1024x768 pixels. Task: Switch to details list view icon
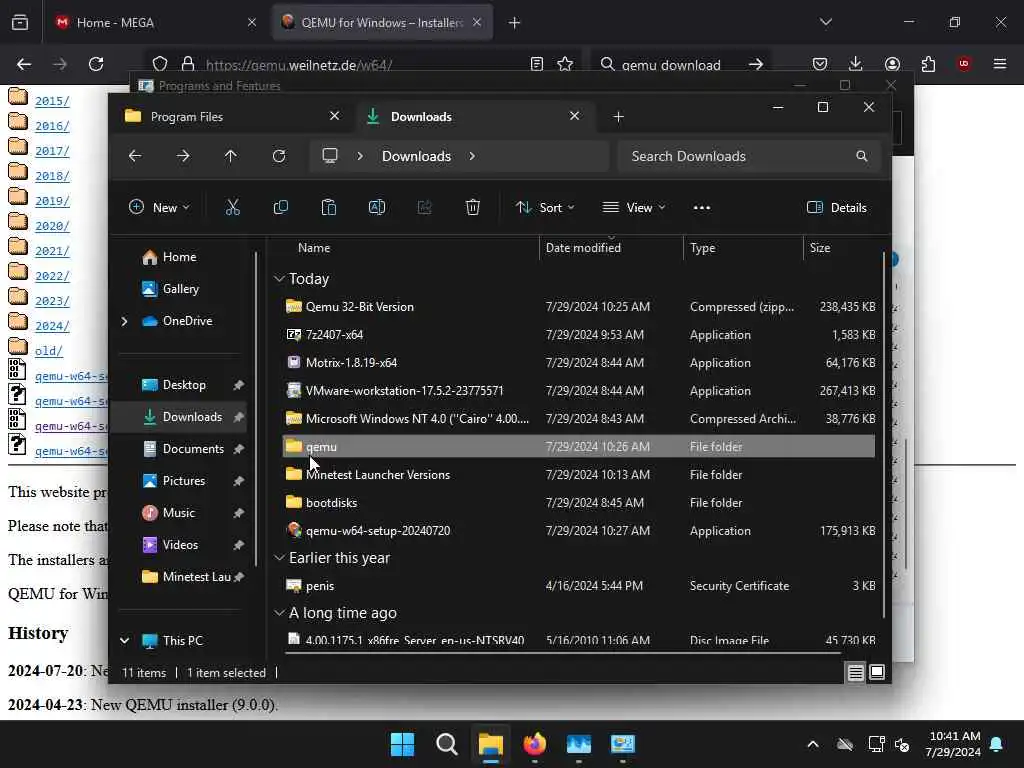[856, 672]
